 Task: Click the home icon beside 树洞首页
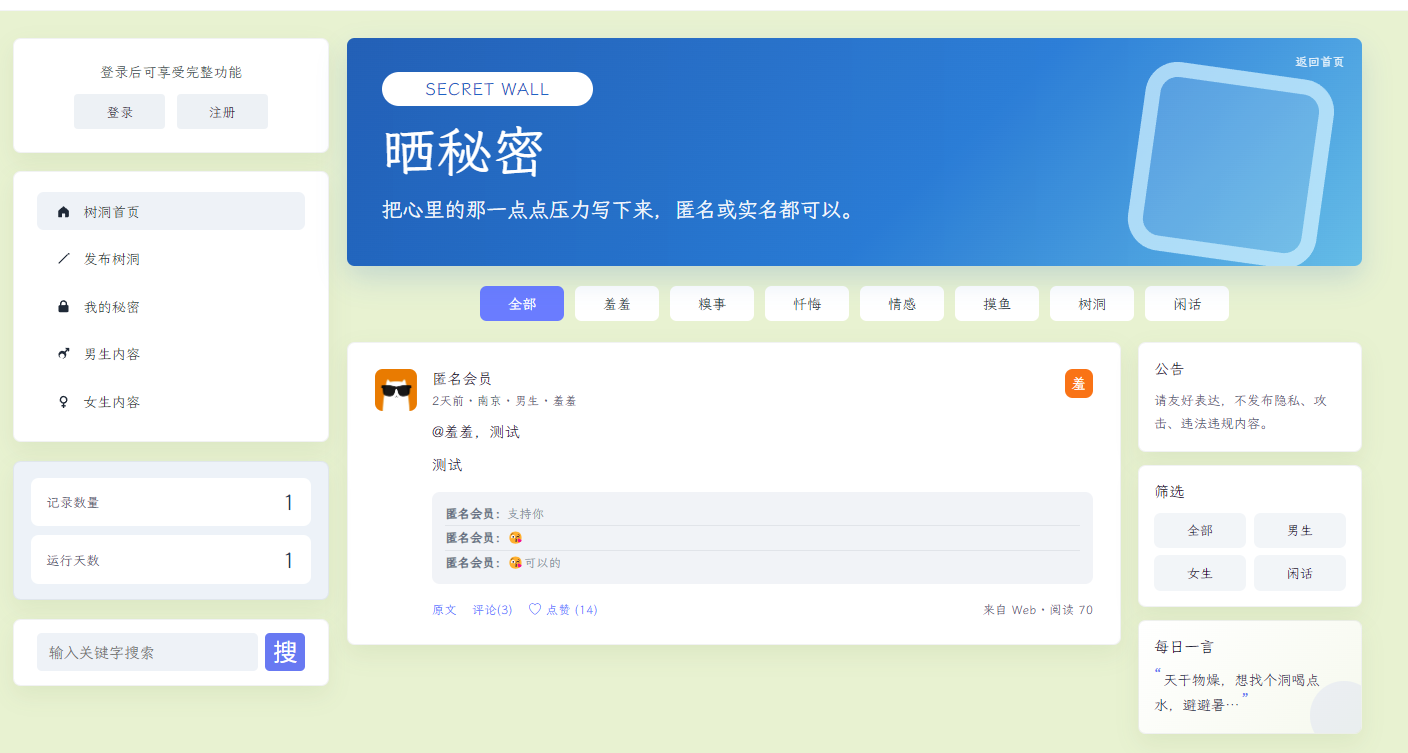[x=64, y=212]
